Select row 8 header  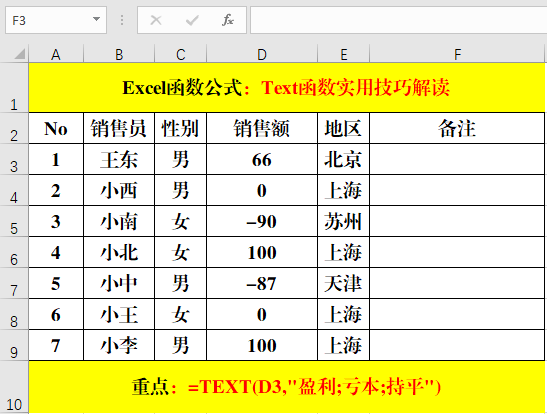click(14, 314)
